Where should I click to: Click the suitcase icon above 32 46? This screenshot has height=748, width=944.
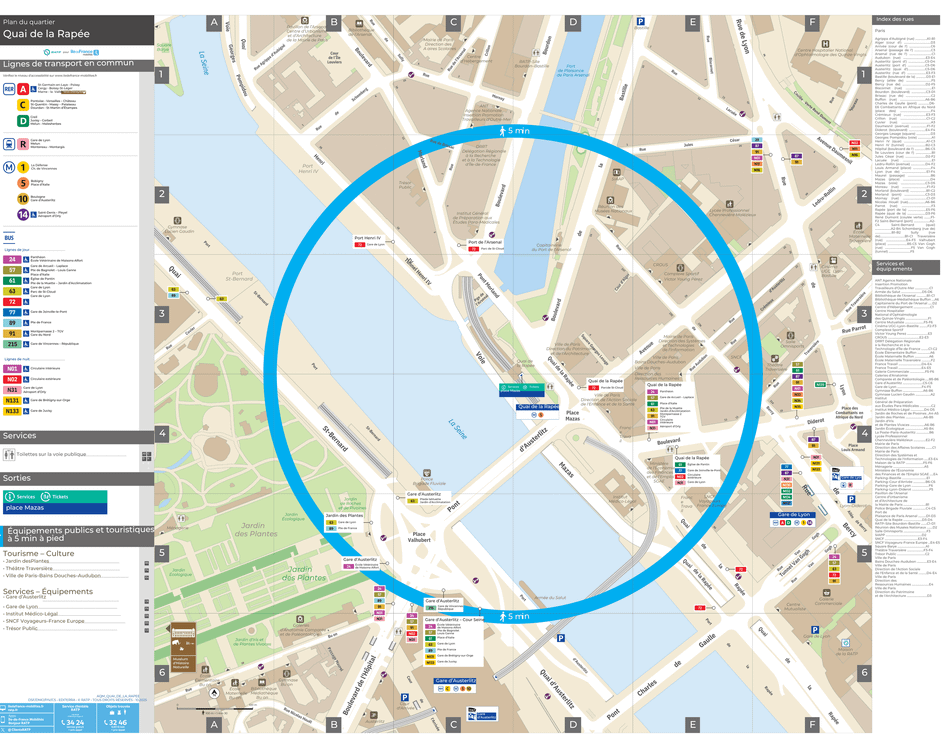coord(112,710)
